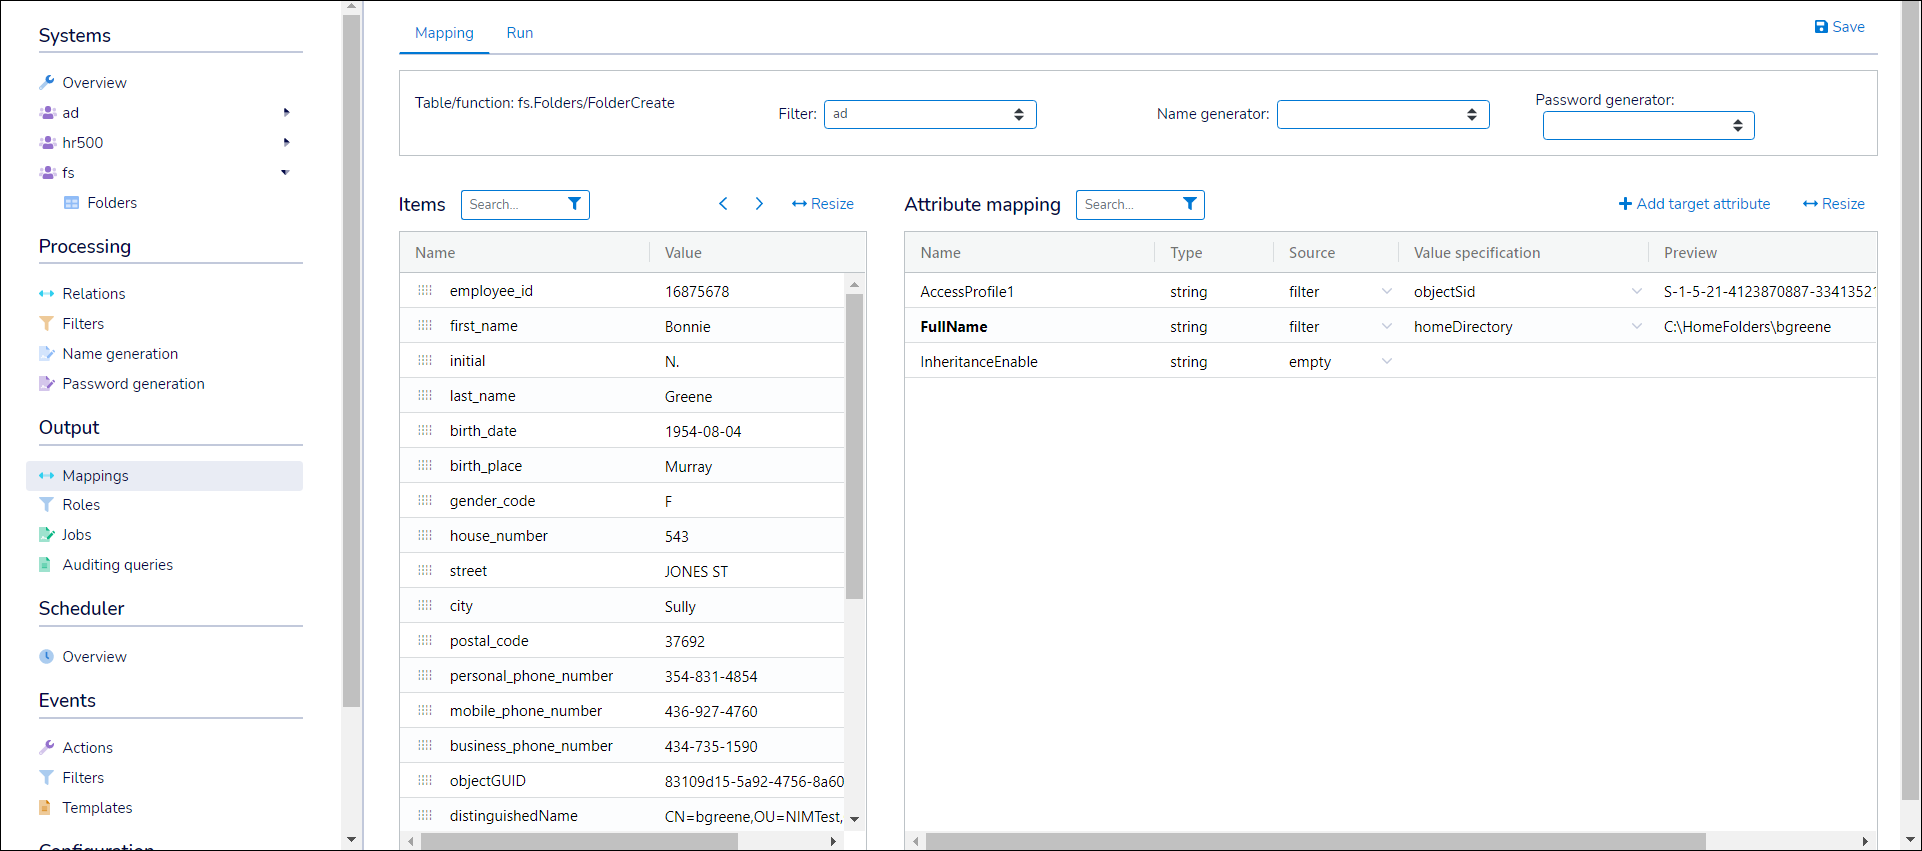The image size is (1922, 851).
Task: Click the Items search input field
Action: (512, 204)
